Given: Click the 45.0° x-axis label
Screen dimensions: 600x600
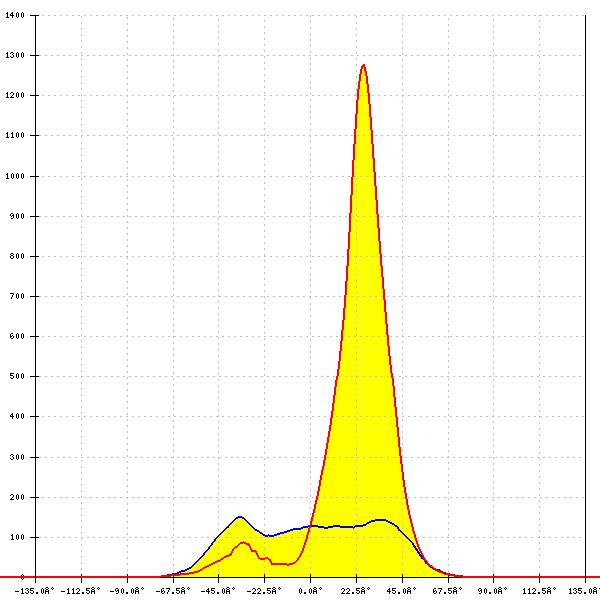Looking at the screenshot, I should point(402,591).
